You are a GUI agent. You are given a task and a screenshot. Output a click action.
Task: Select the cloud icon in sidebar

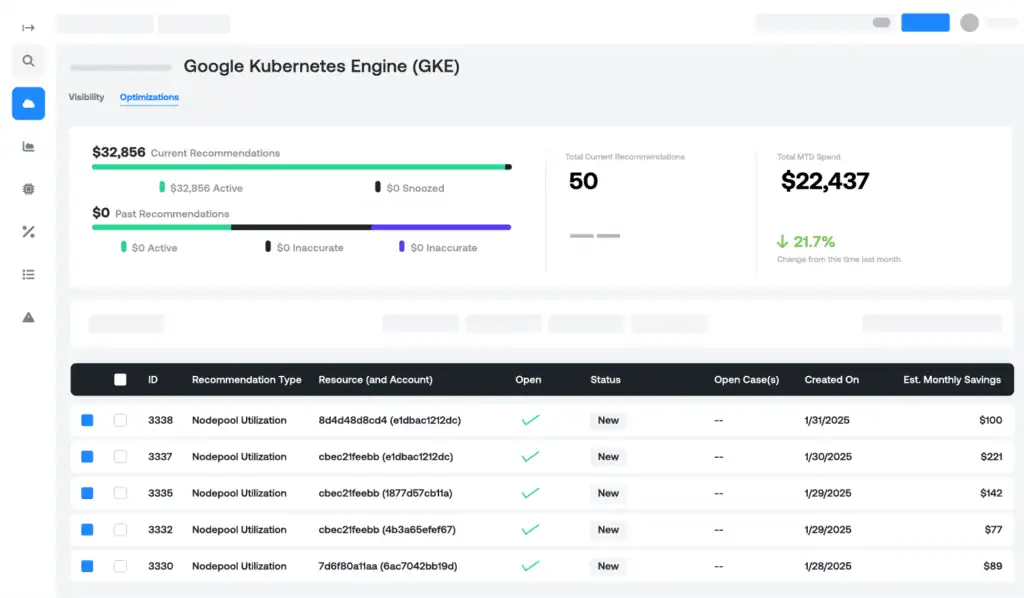coord(28,103)
